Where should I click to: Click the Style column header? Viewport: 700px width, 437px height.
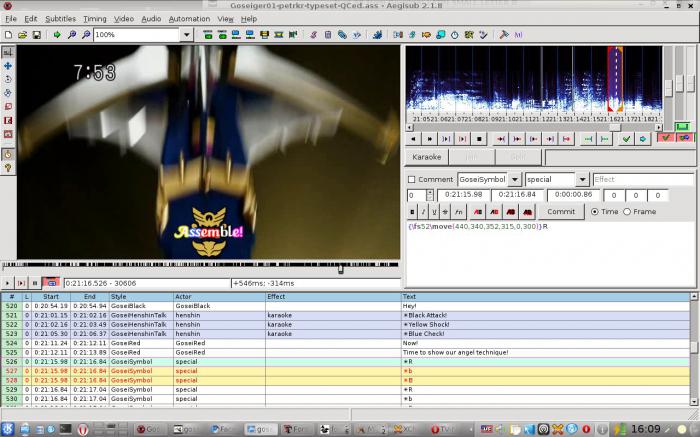[141, 296]
